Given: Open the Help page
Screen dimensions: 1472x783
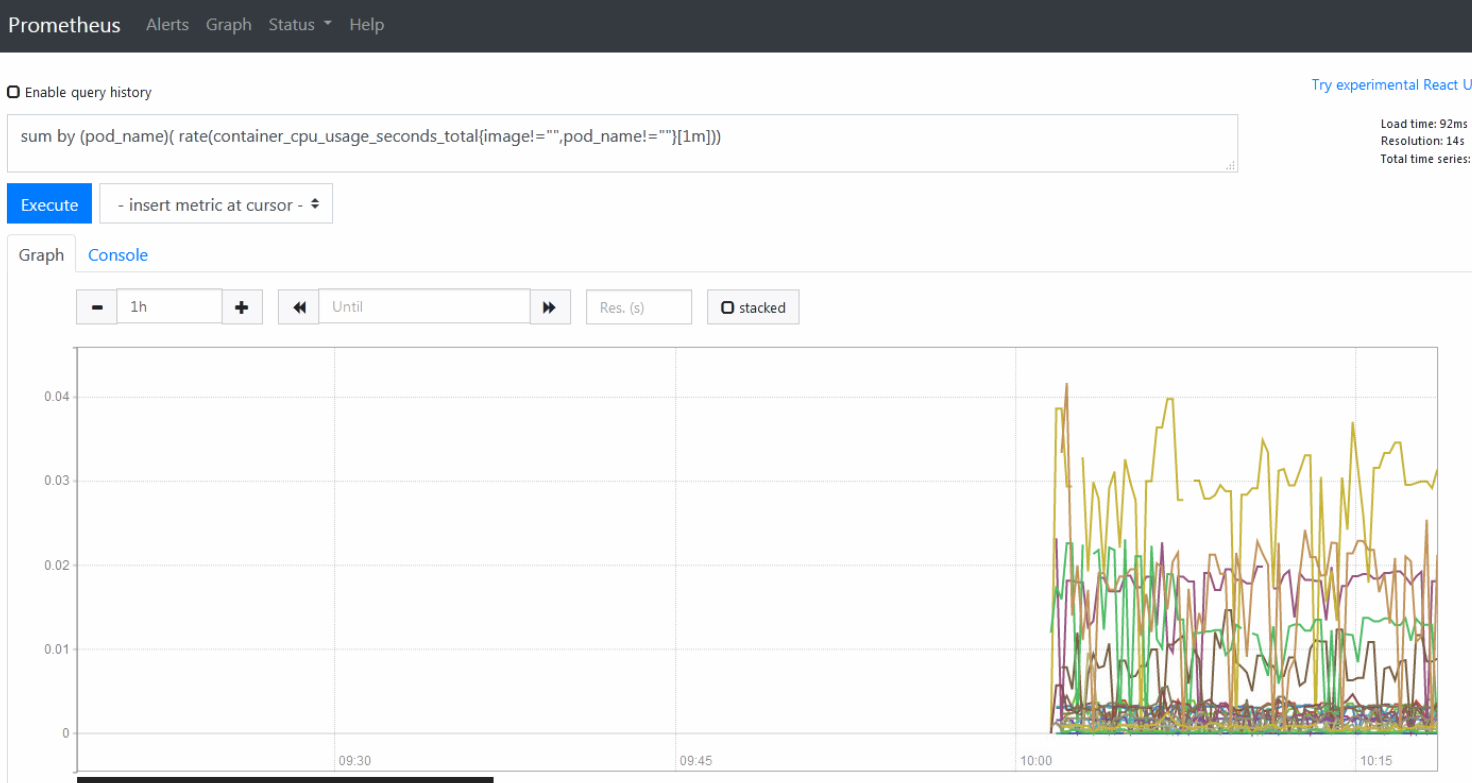Looking at the screenshot, I should pyautogui.click(x=367, y=25).
